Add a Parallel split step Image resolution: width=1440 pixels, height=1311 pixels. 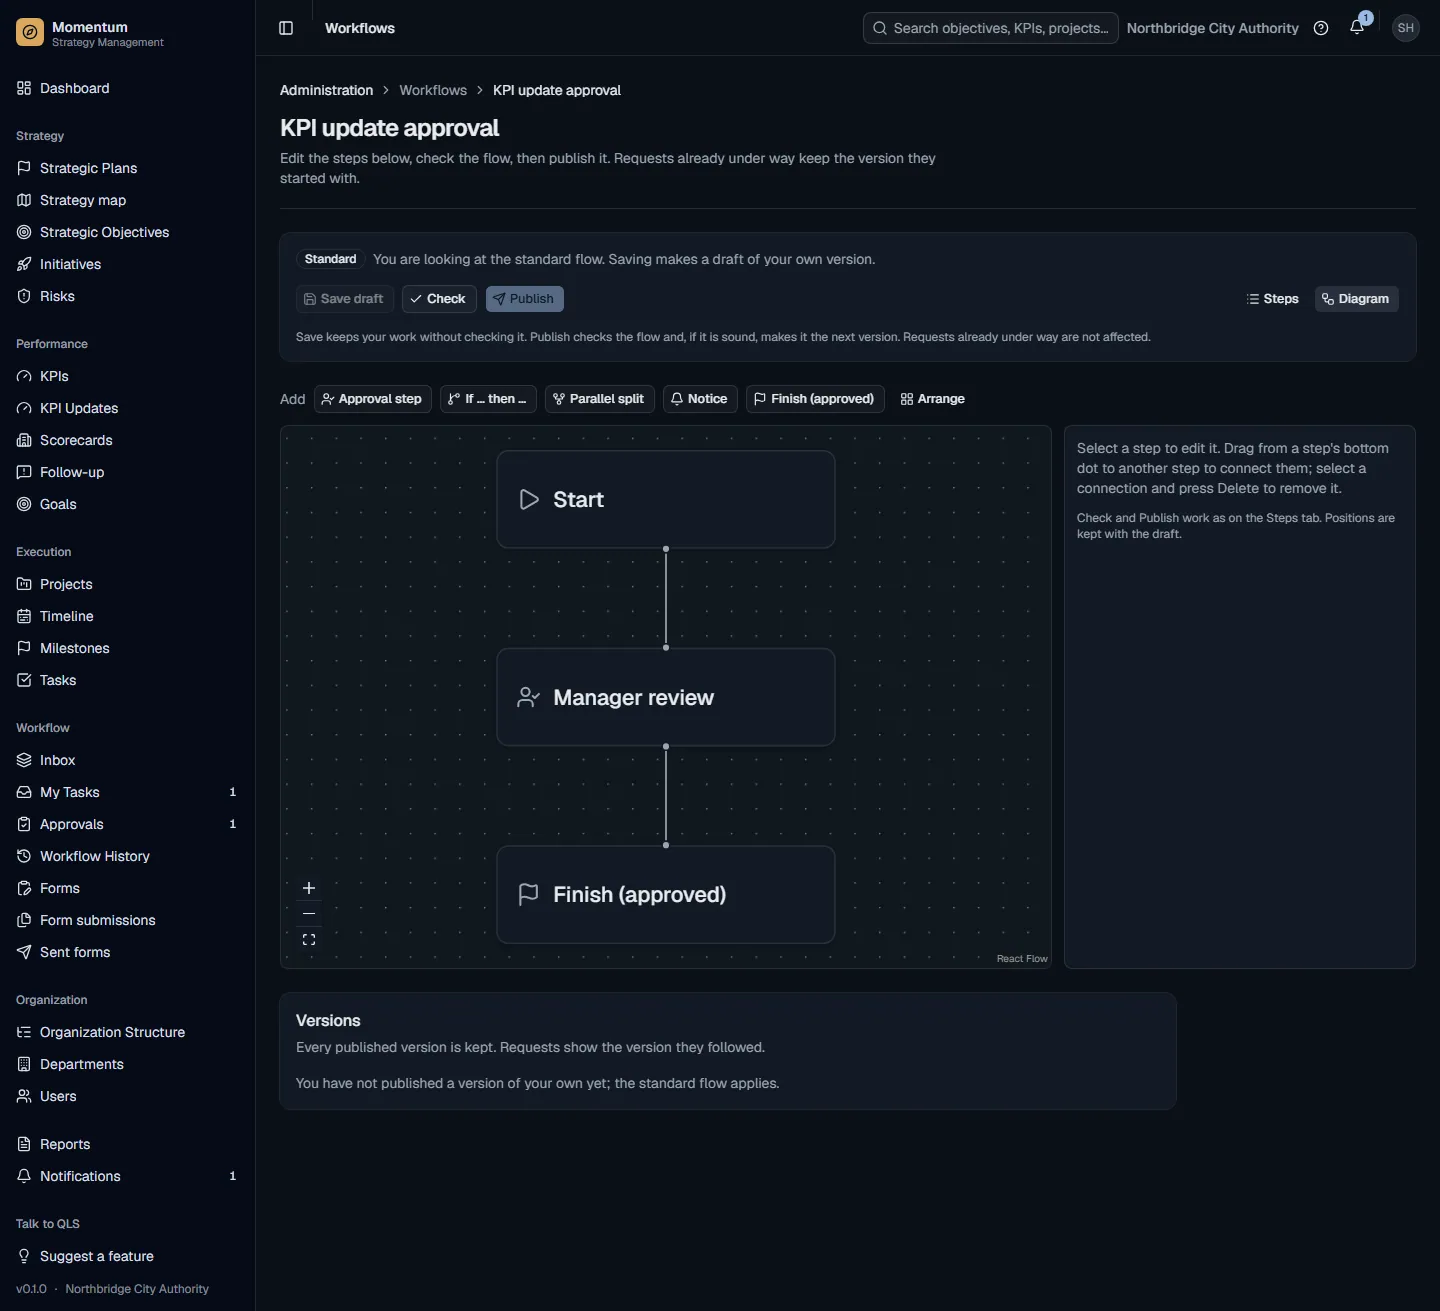600,399
